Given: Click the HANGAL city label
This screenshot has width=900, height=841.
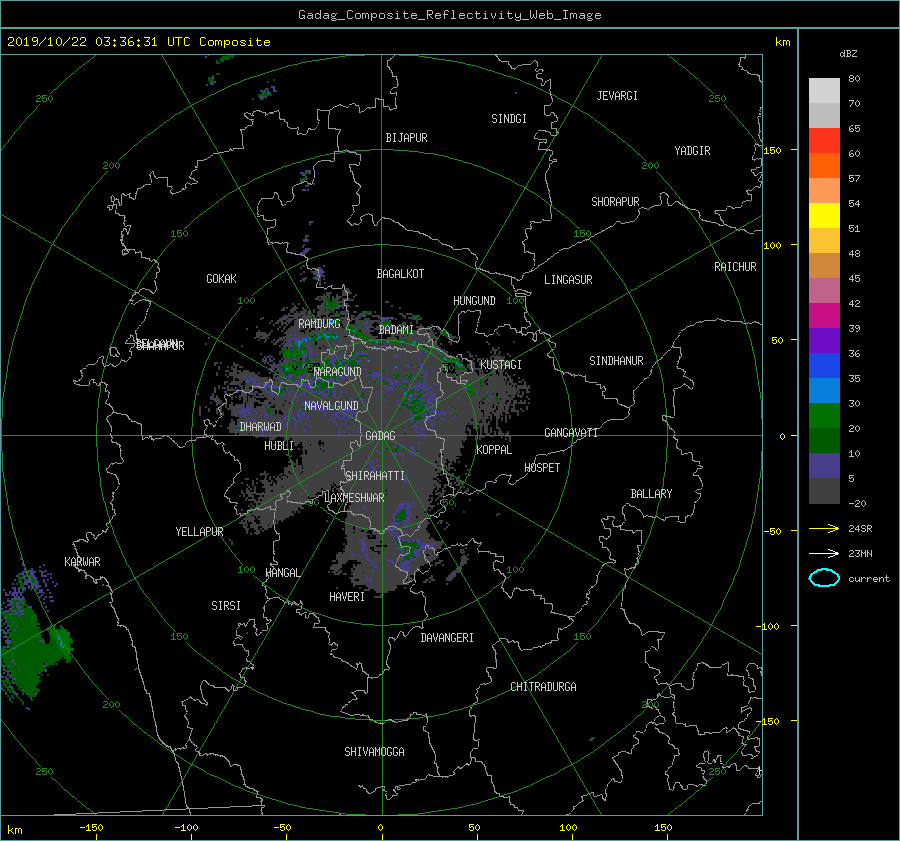Looking at the screenshot, I should 282,573.
